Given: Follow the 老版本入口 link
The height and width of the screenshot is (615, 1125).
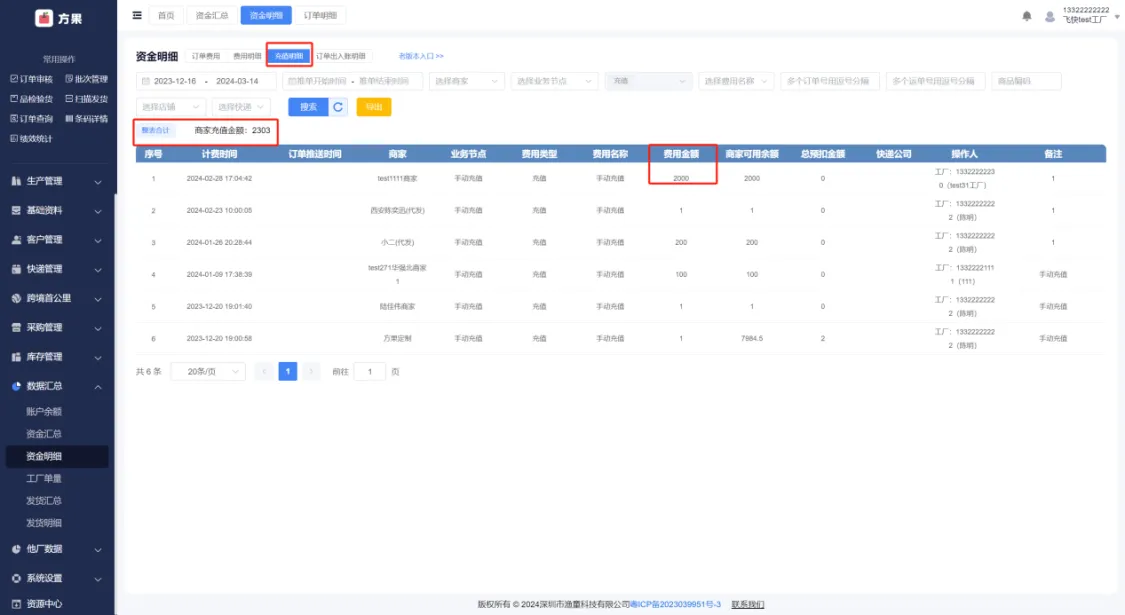Looking at the screenshot, I should click(420, 57).
